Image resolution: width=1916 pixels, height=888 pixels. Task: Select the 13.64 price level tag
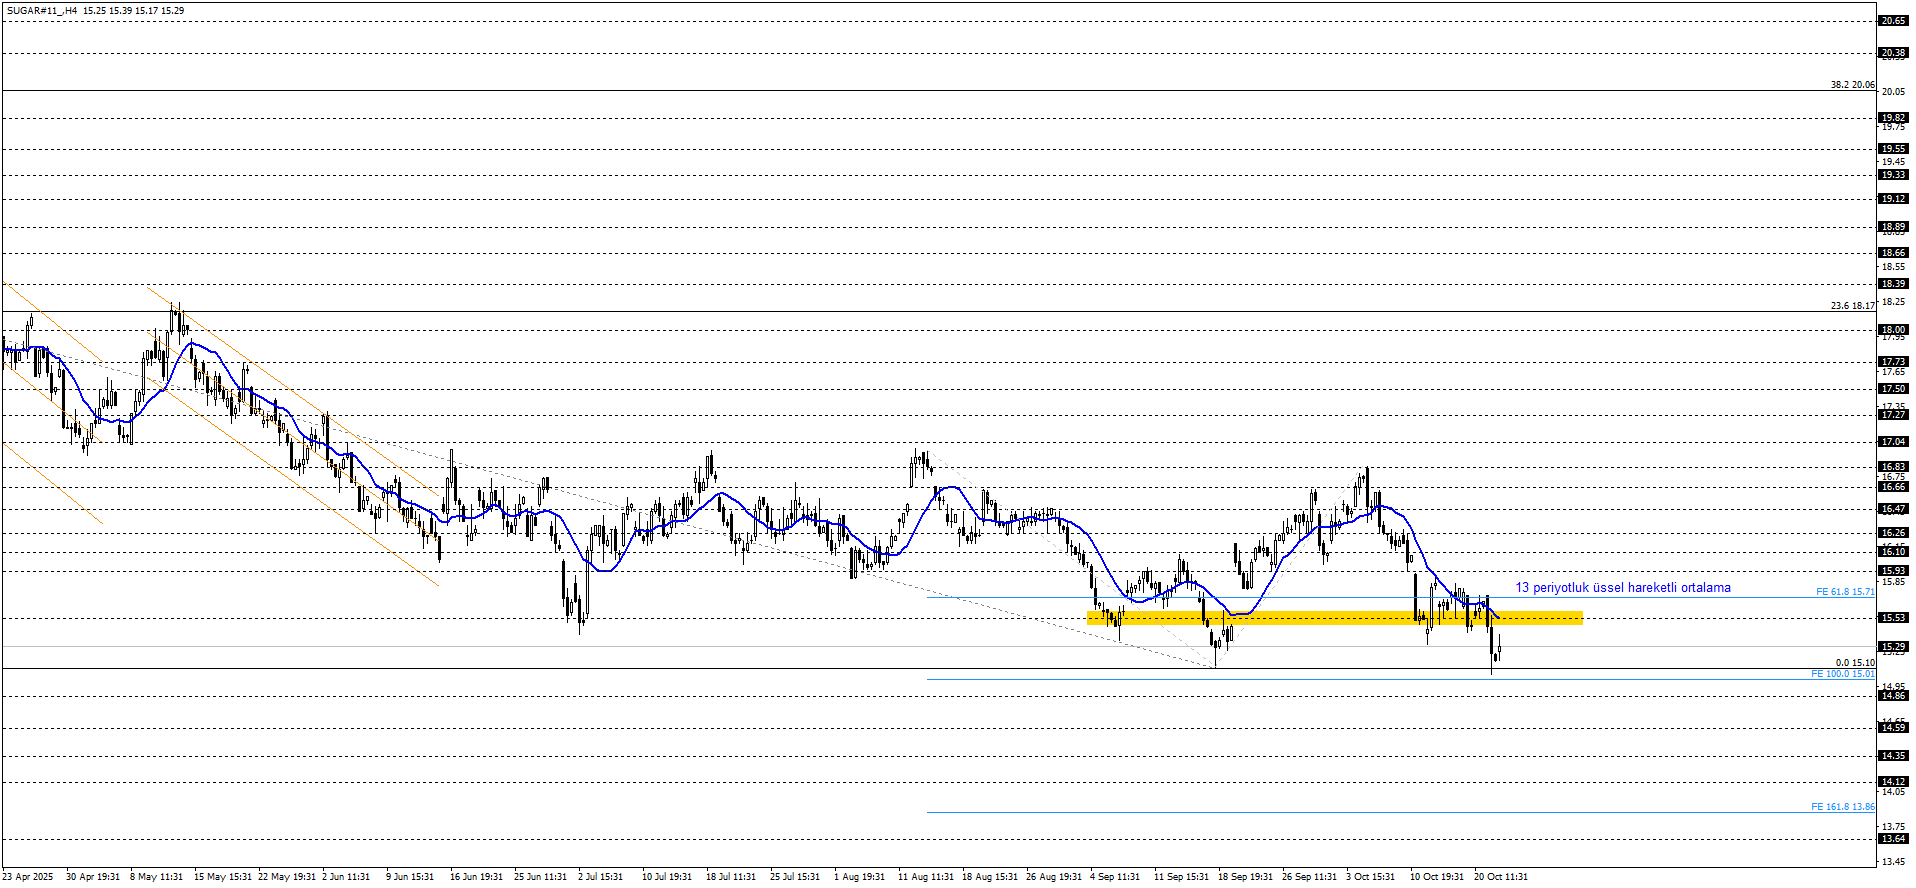[x=1893, y=839]
